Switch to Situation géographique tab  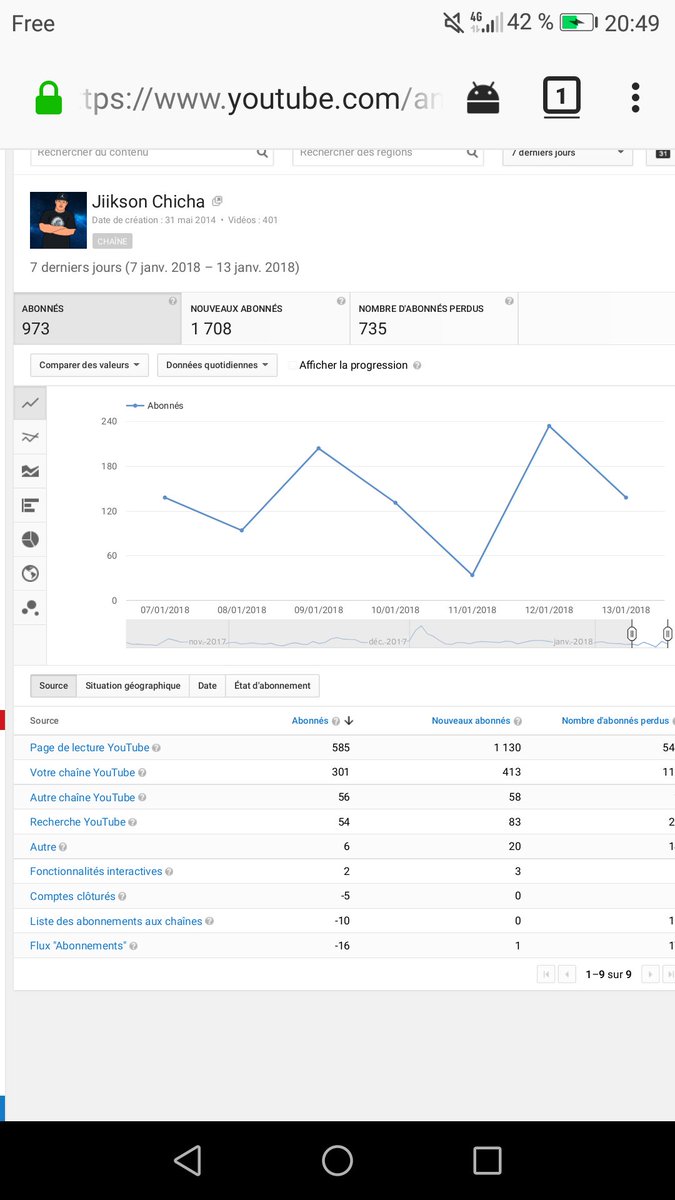tap(133, 686)
